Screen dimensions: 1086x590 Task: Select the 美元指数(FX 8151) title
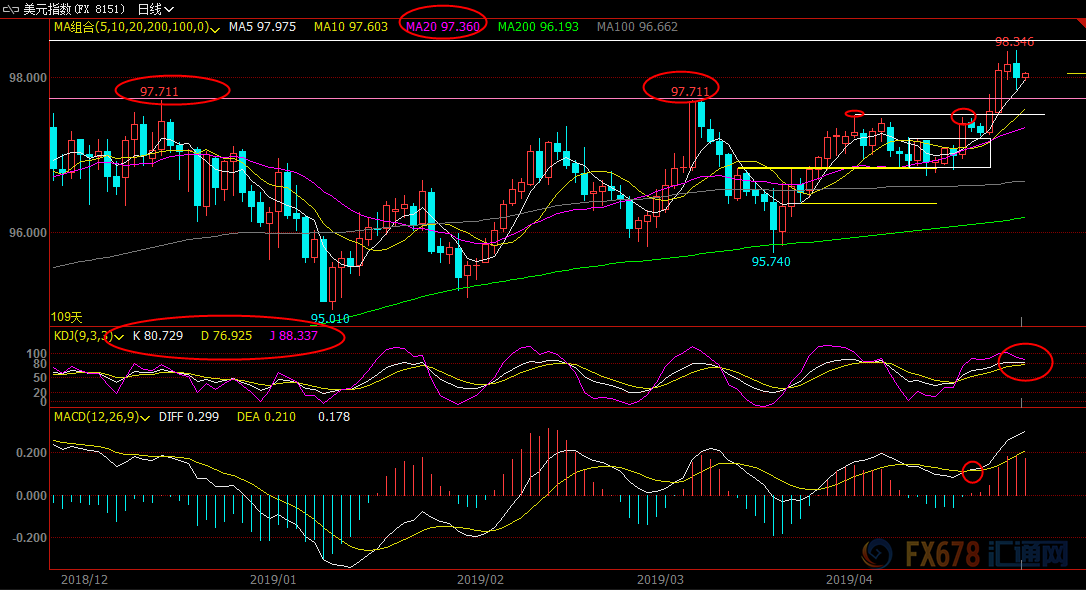74,10
